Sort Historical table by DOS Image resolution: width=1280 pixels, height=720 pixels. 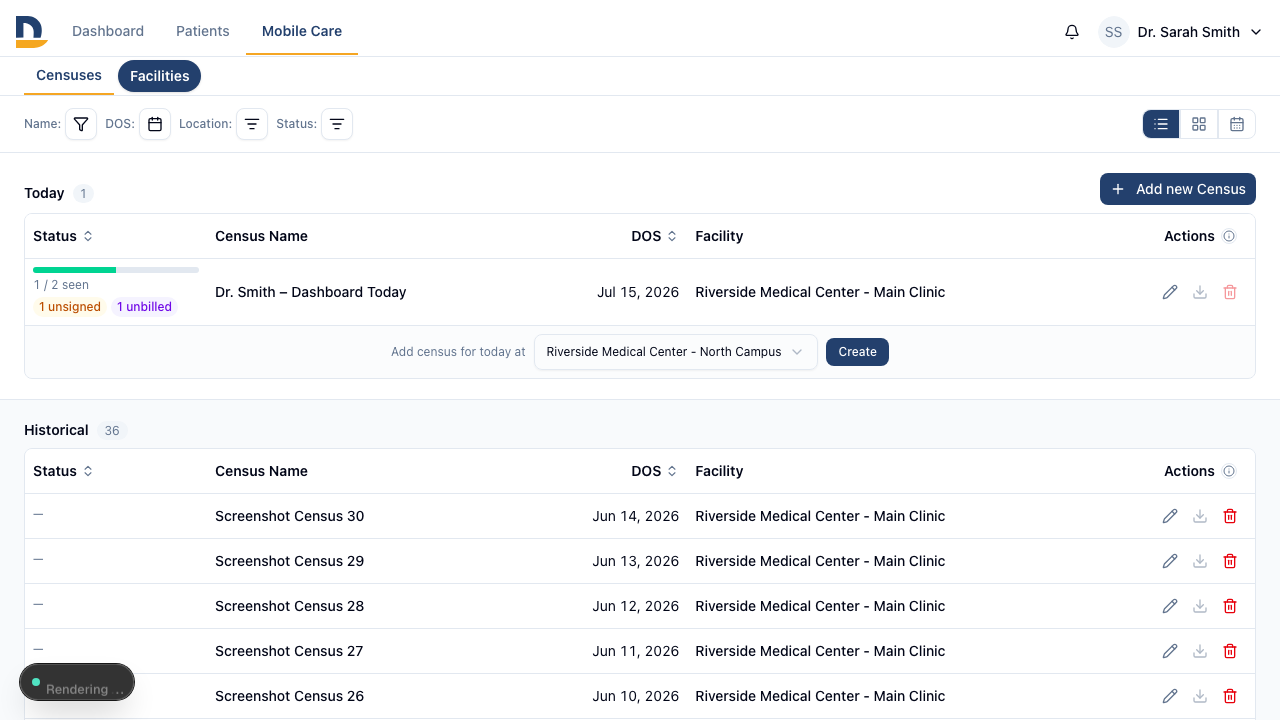click(x=654, y=471)
